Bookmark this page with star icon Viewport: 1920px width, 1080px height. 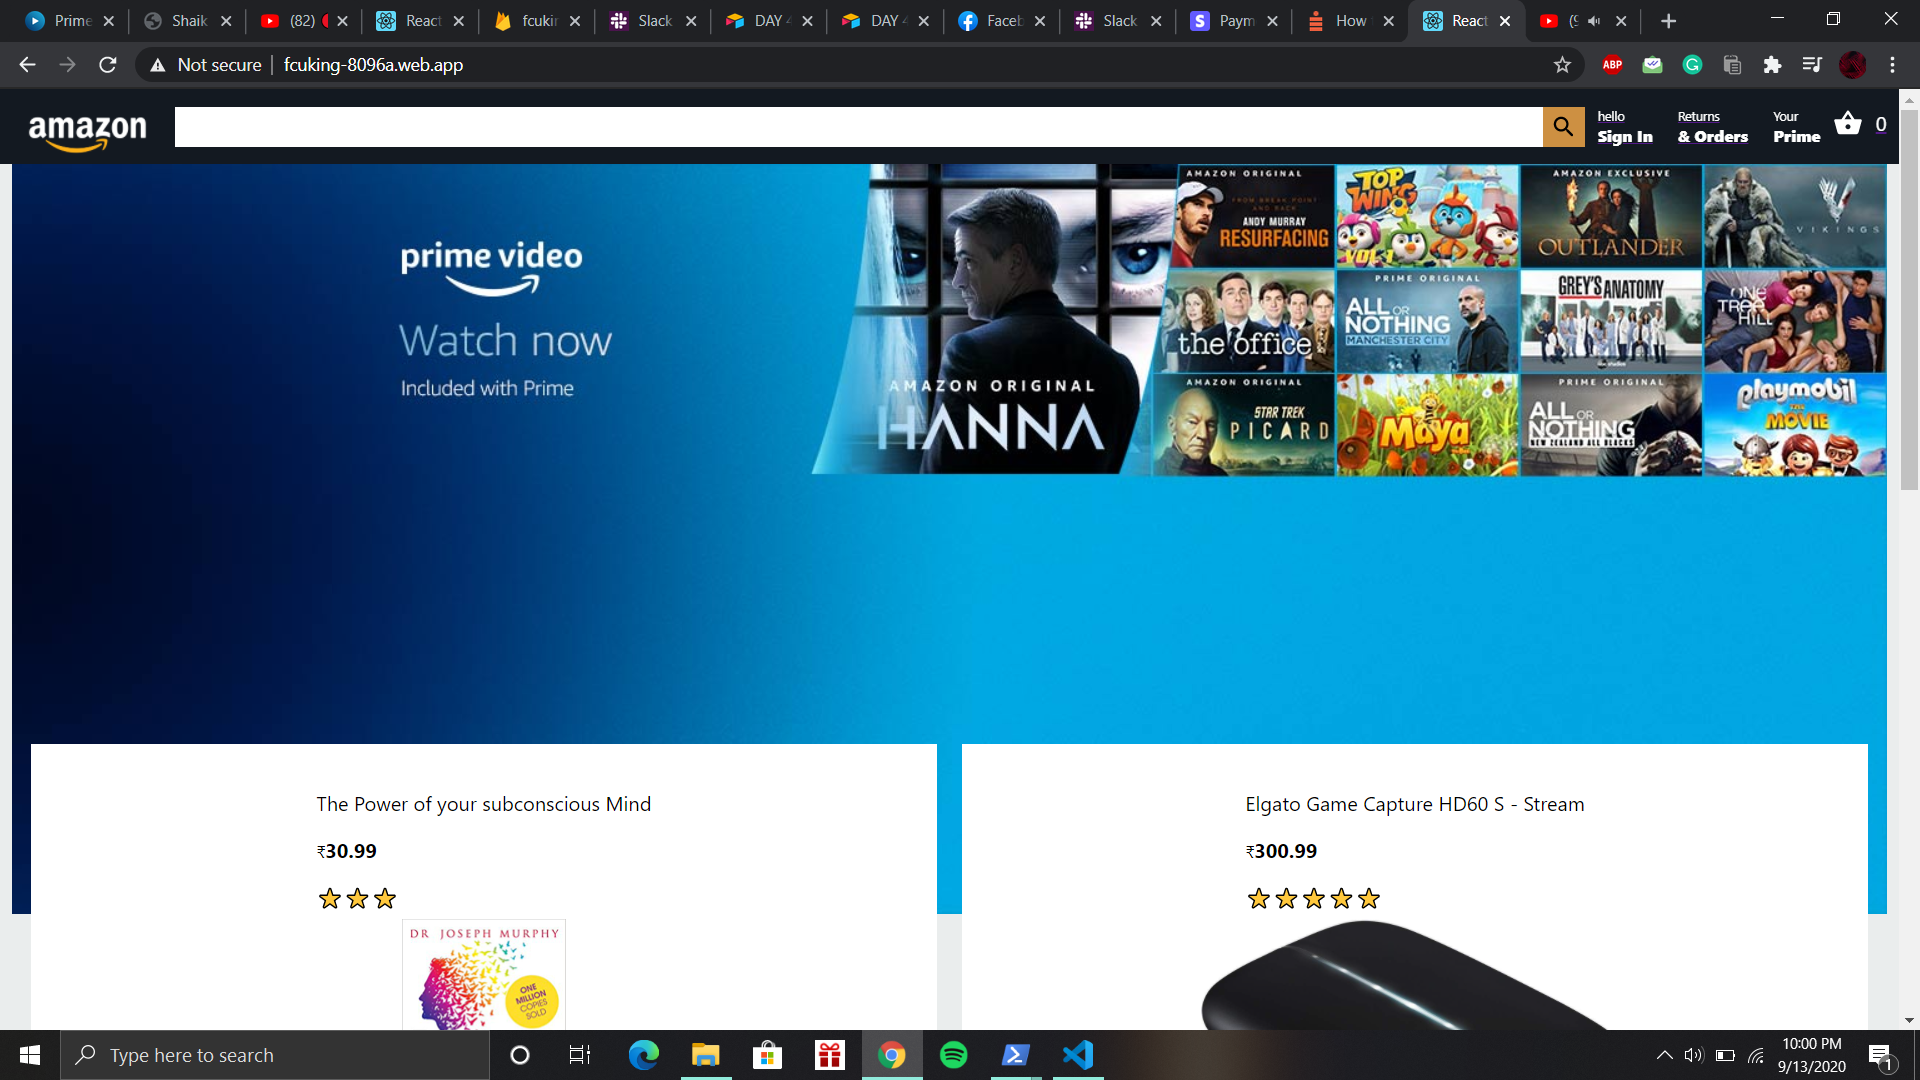[1562, 65]
